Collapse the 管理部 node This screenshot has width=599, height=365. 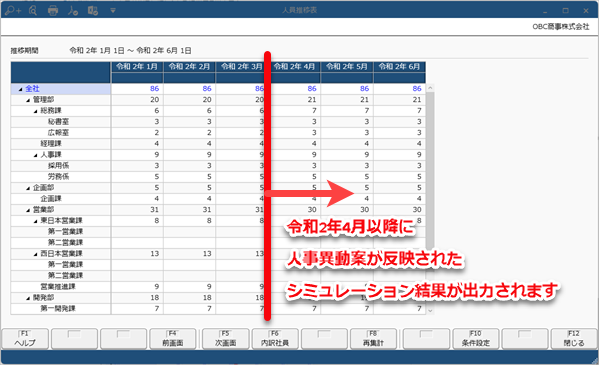click(28, 100)
